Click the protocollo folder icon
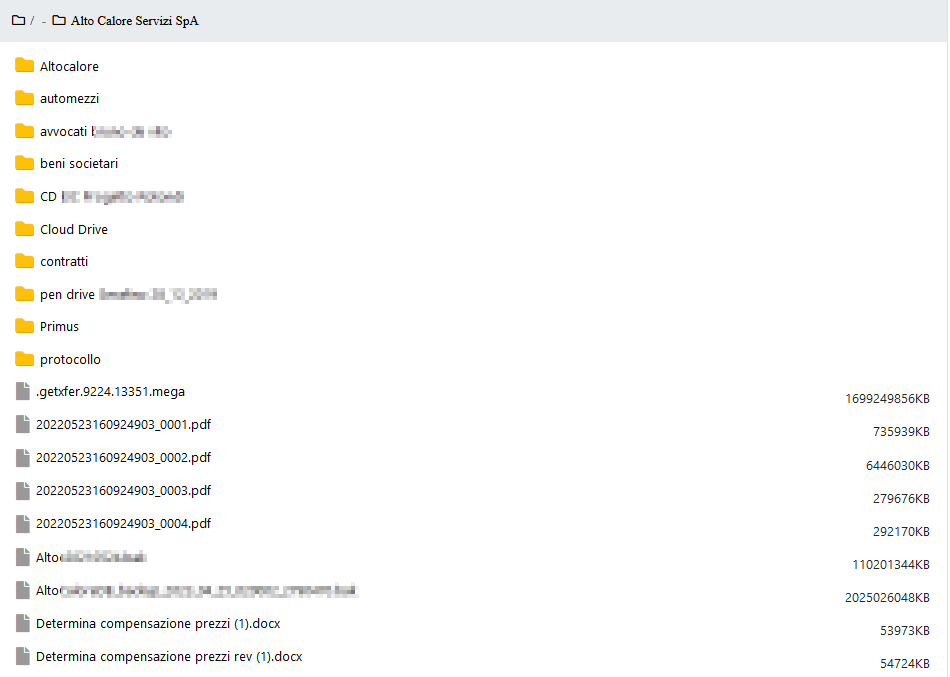This screenshot has height=677, width=950. pyautogui.click(x=25, y=359)
